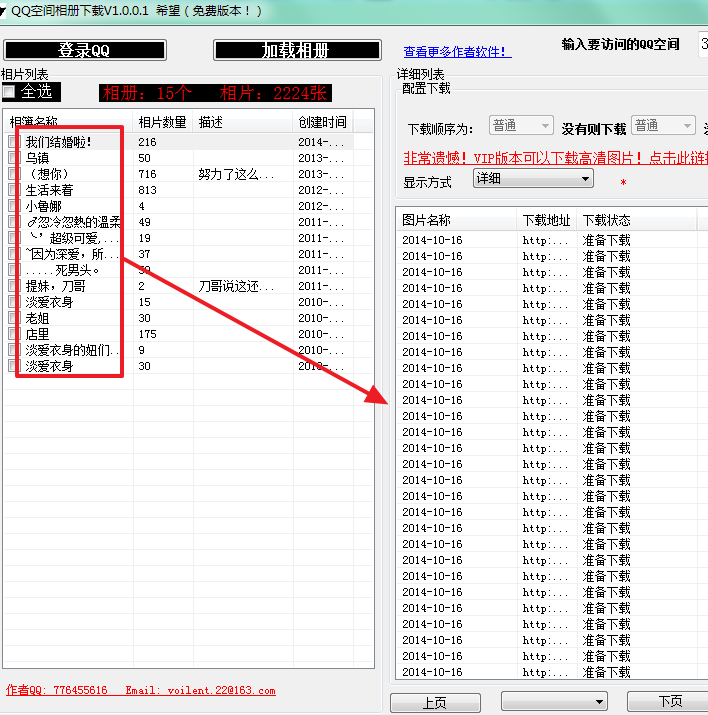Check the 提妹,刀哥 album checkbox
Viewport: 708px width, 715px height.
(x=14, y=285)
